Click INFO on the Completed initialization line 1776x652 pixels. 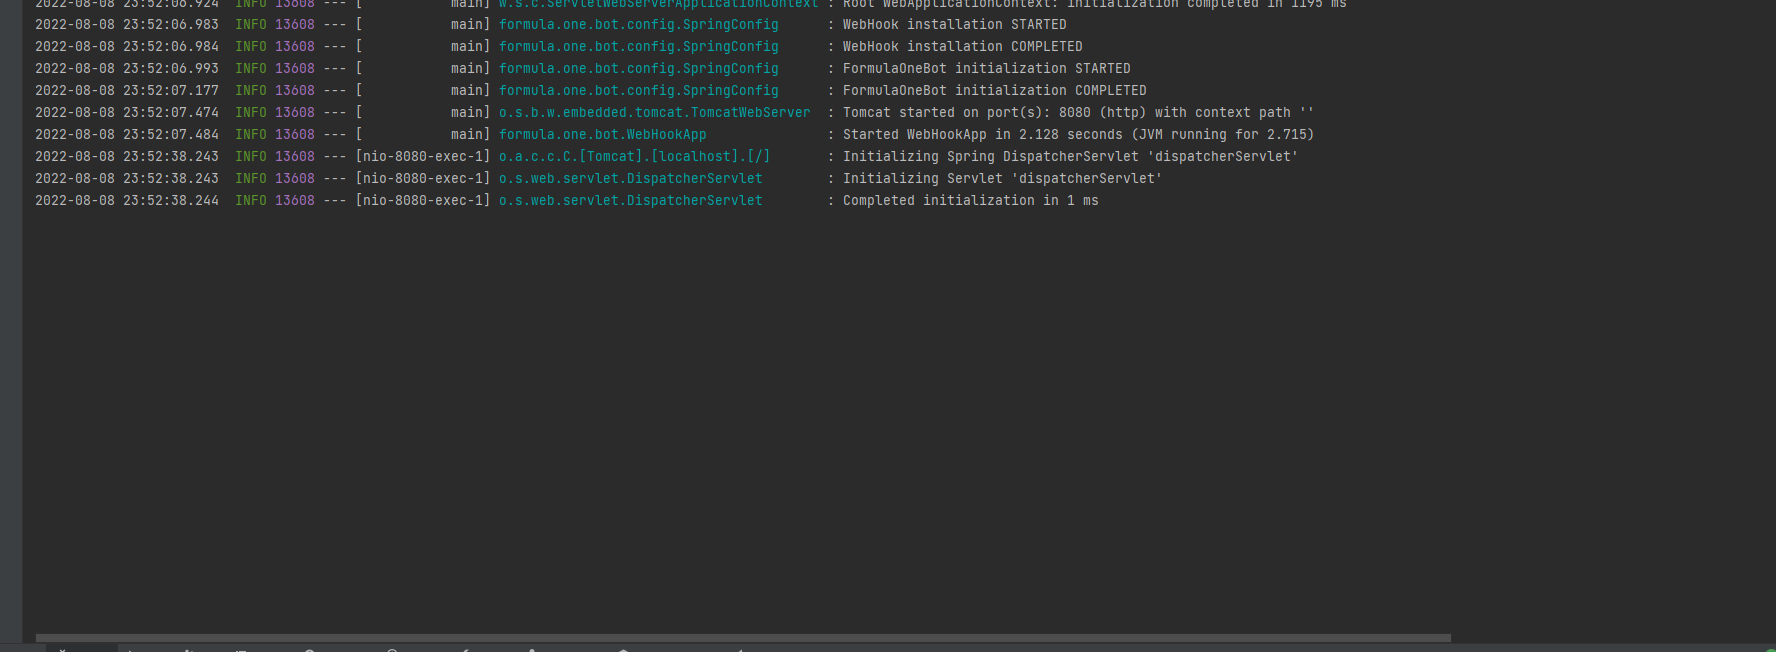251,200
